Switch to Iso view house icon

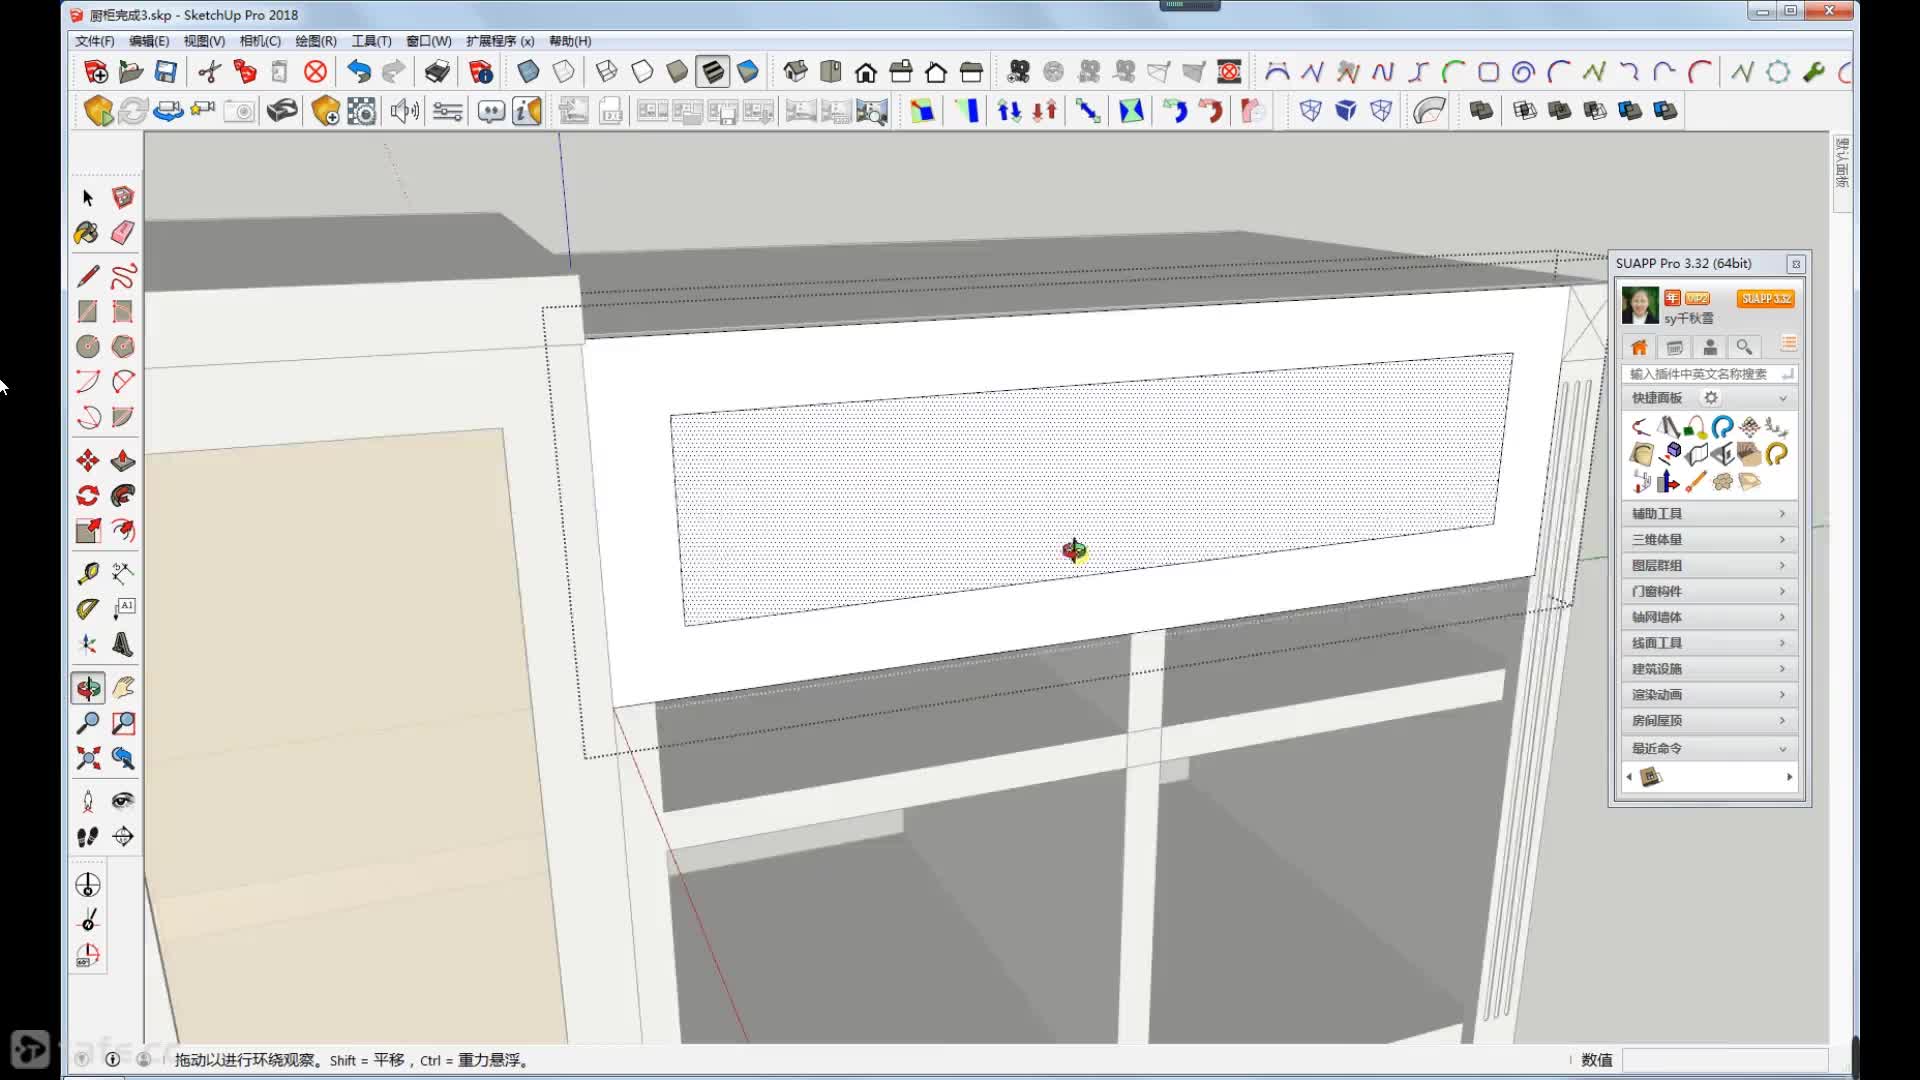tap(796, 72)
